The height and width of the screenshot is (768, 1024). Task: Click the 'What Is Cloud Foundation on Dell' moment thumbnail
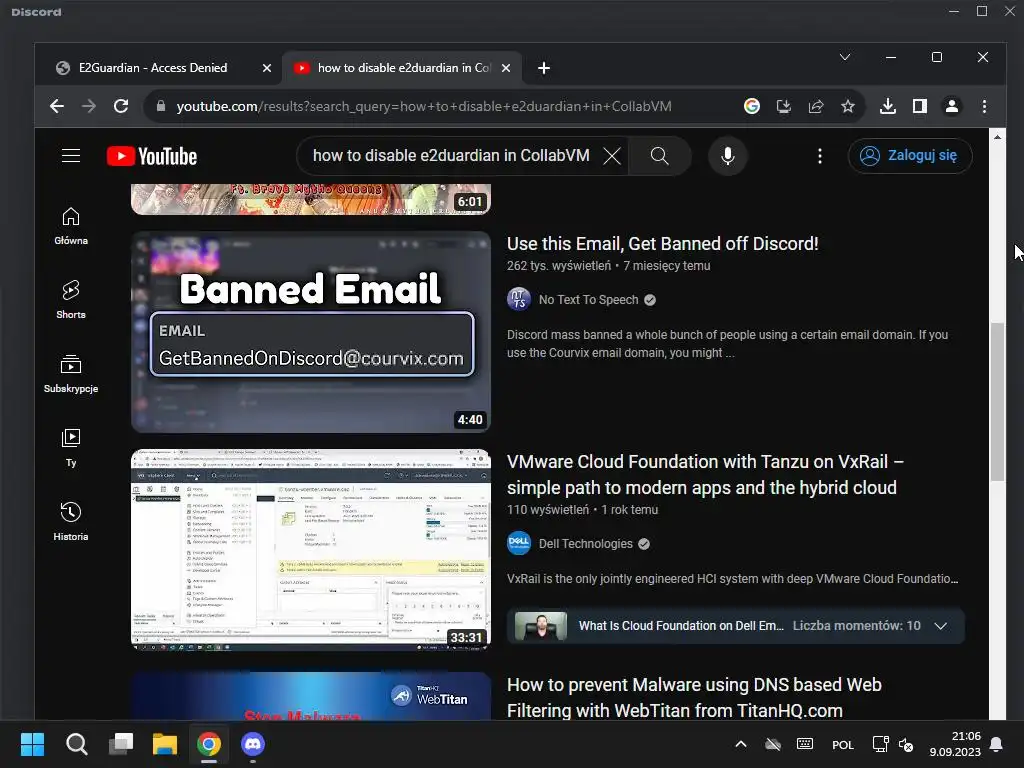541,626
